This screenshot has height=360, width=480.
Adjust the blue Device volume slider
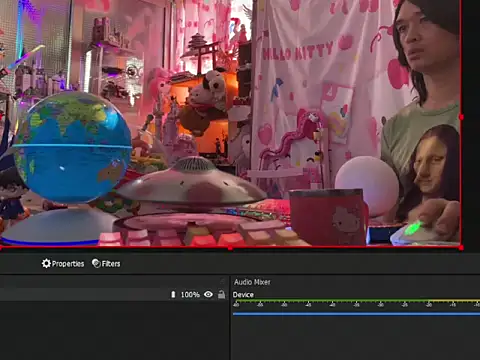[x=356, y=314]
